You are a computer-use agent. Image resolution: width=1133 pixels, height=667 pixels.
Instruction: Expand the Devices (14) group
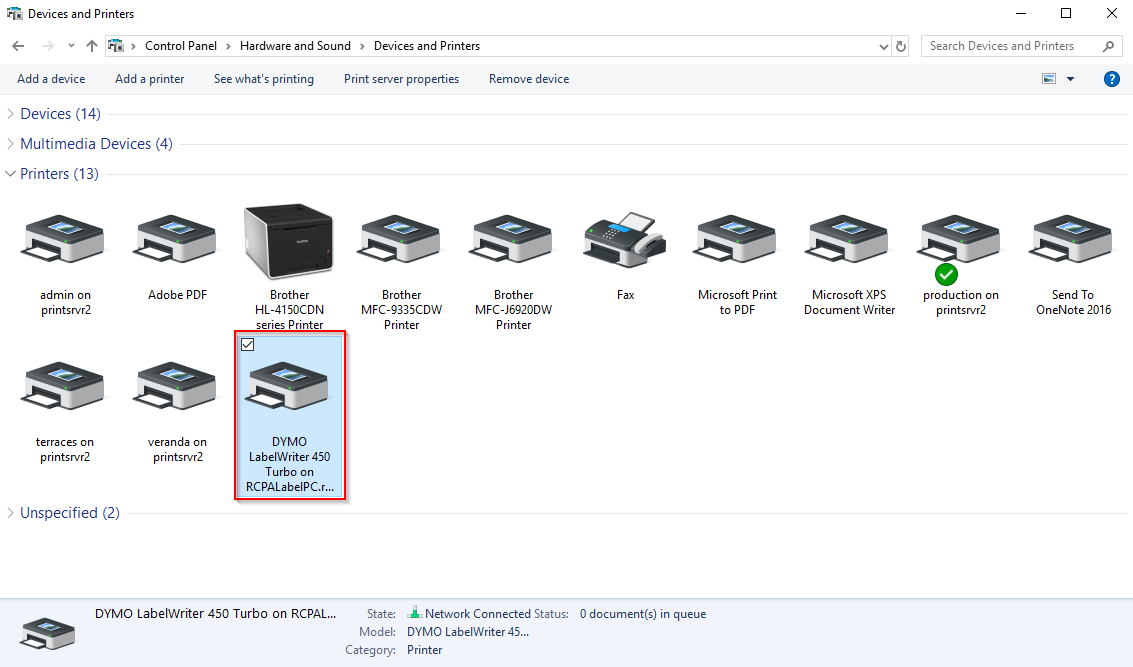[10, 113]
